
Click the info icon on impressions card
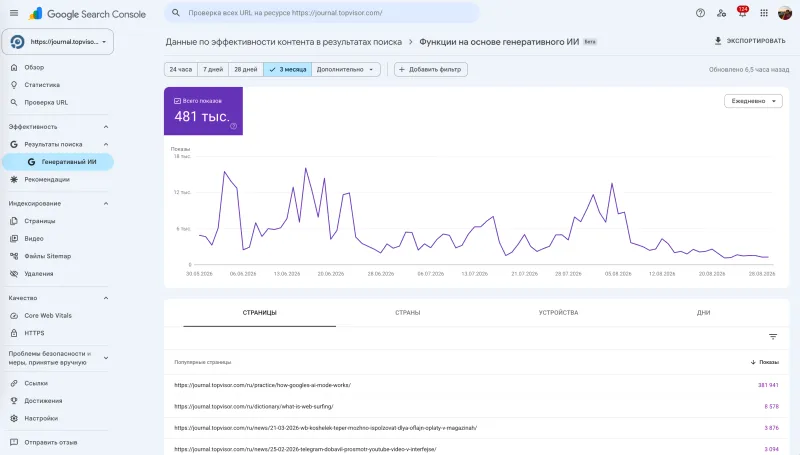pyautogui.click(x=234, y=126)
